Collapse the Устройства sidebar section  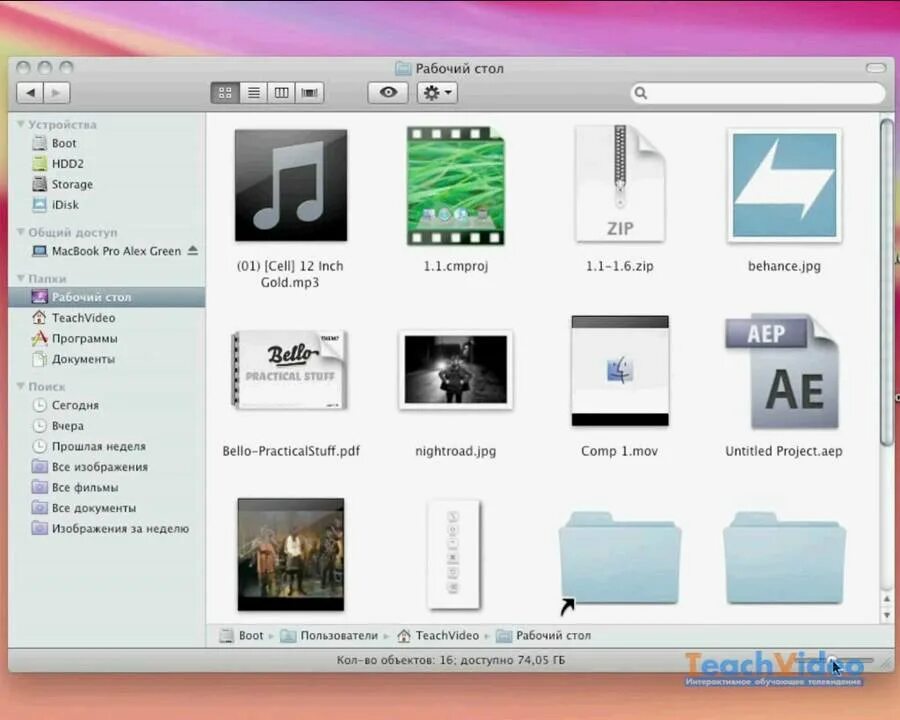21,124
